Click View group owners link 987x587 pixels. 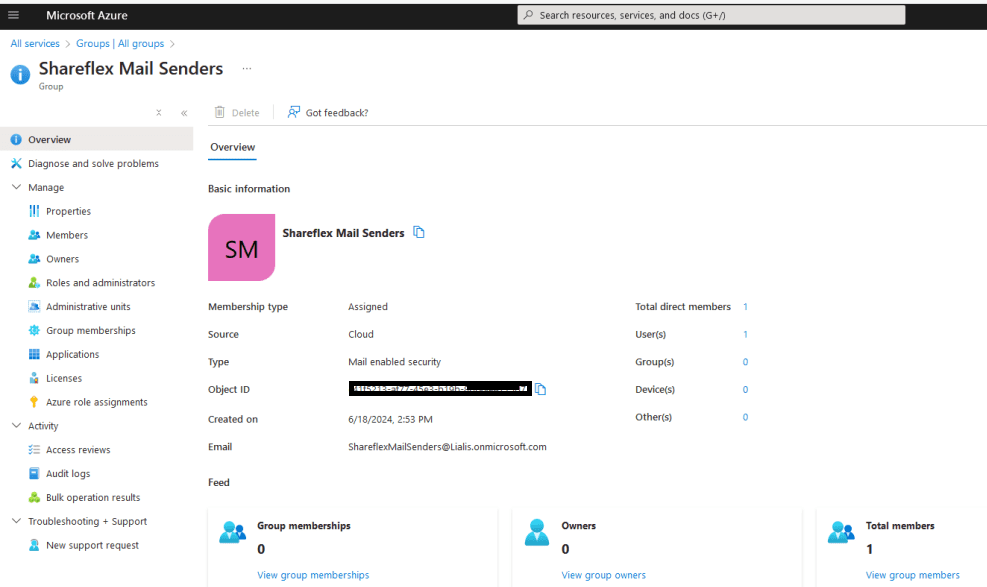(x=604, y=575)
